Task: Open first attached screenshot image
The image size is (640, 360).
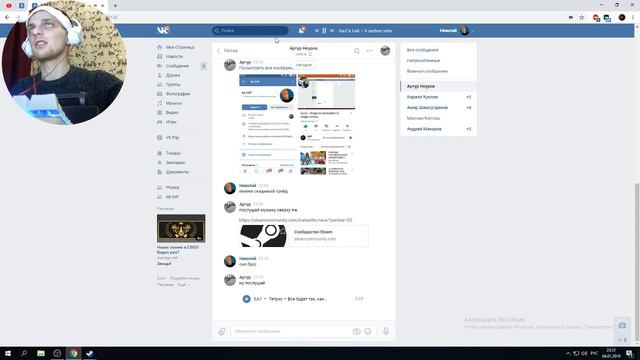Action: point(267,124)
